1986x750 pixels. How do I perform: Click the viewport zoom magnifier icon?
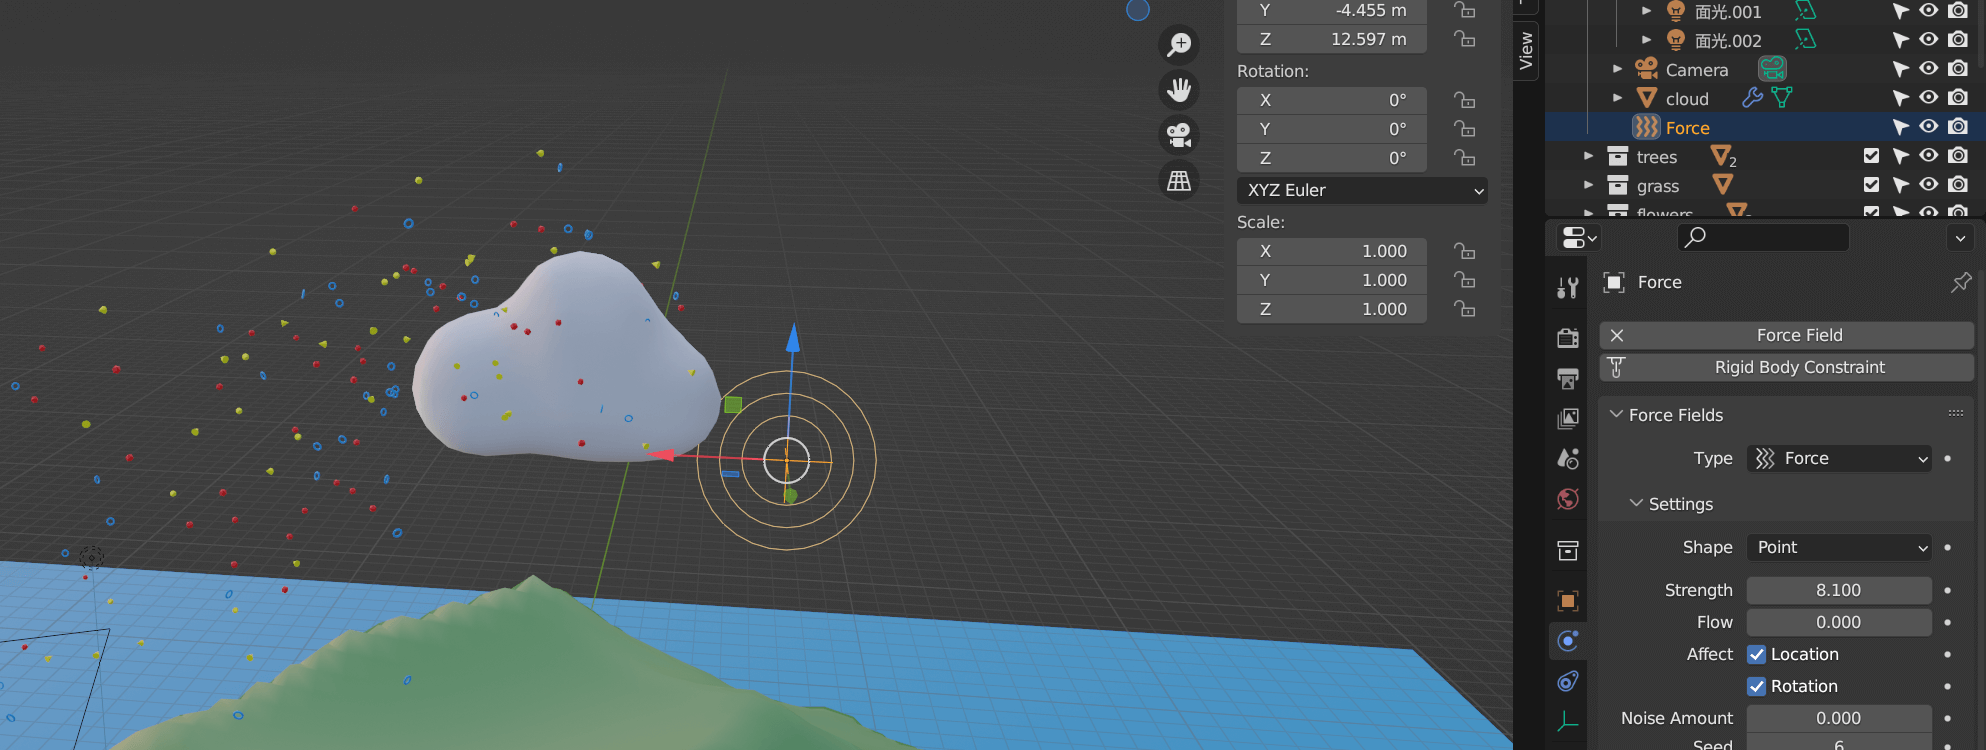(x=1179, y=44)
